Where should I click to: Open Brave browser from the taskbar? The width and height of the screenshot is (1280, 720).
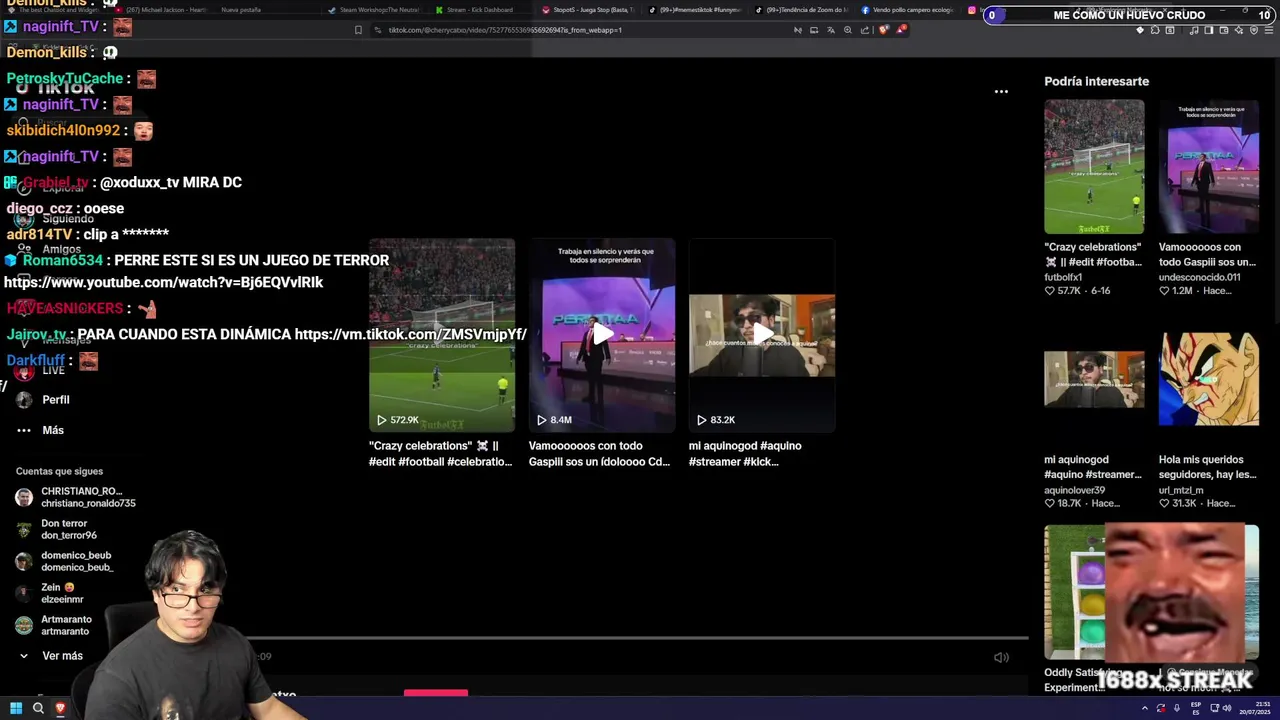click(60, 708)
